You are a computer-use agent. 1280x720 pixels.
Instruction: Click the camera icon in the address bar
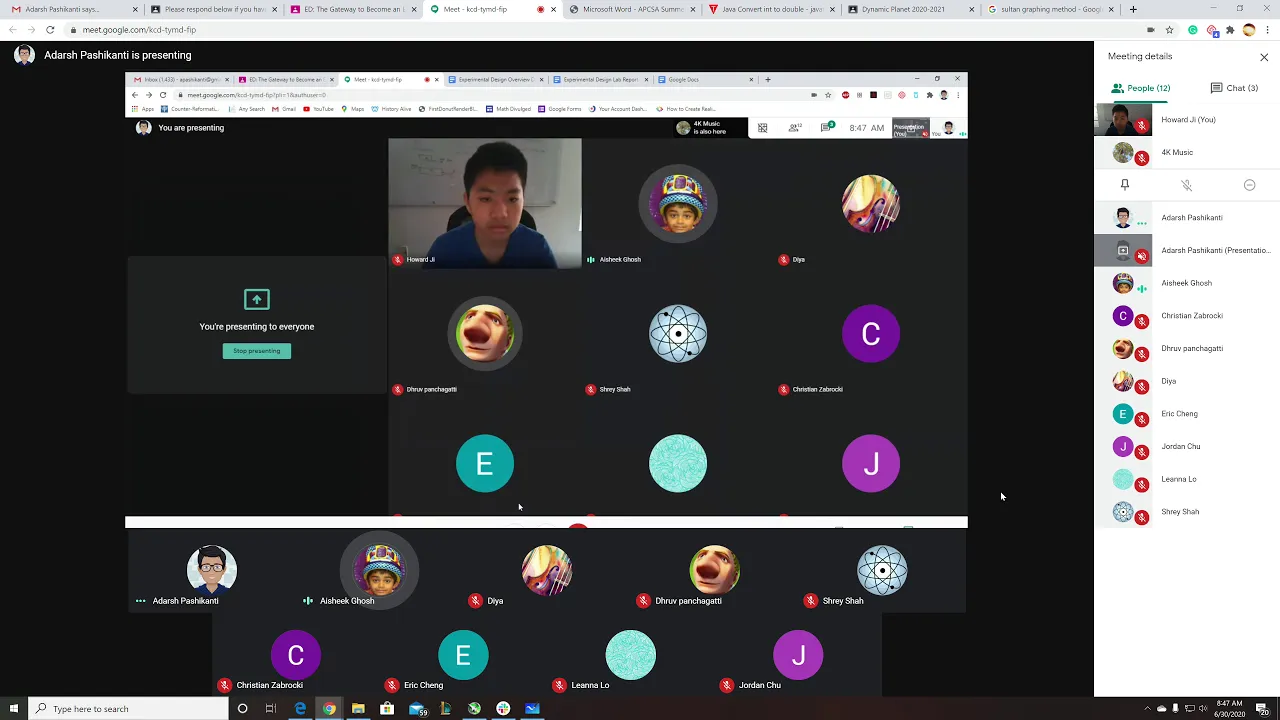click(1150, 30)
